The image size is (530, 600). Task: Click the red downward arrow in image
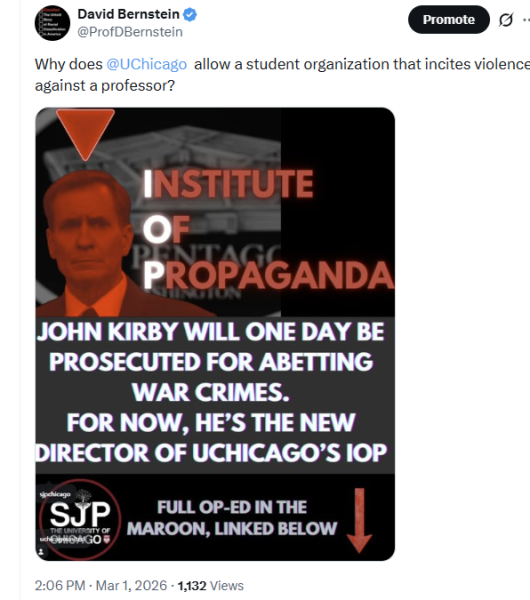click(359, 520)
